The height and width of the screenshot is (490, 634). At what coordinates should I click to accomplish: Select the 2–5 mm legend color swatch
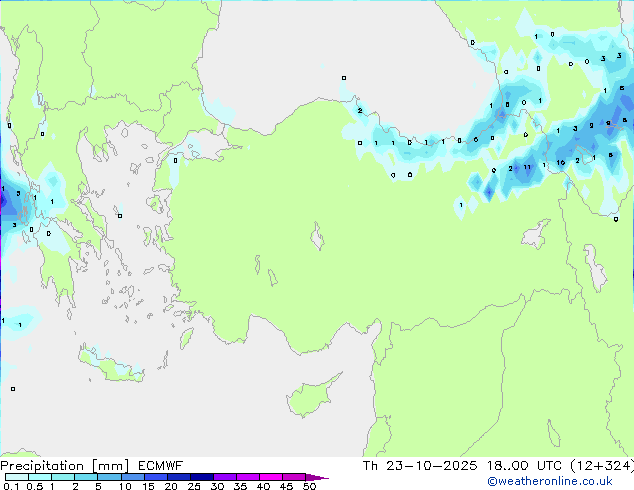click(86, 477)
